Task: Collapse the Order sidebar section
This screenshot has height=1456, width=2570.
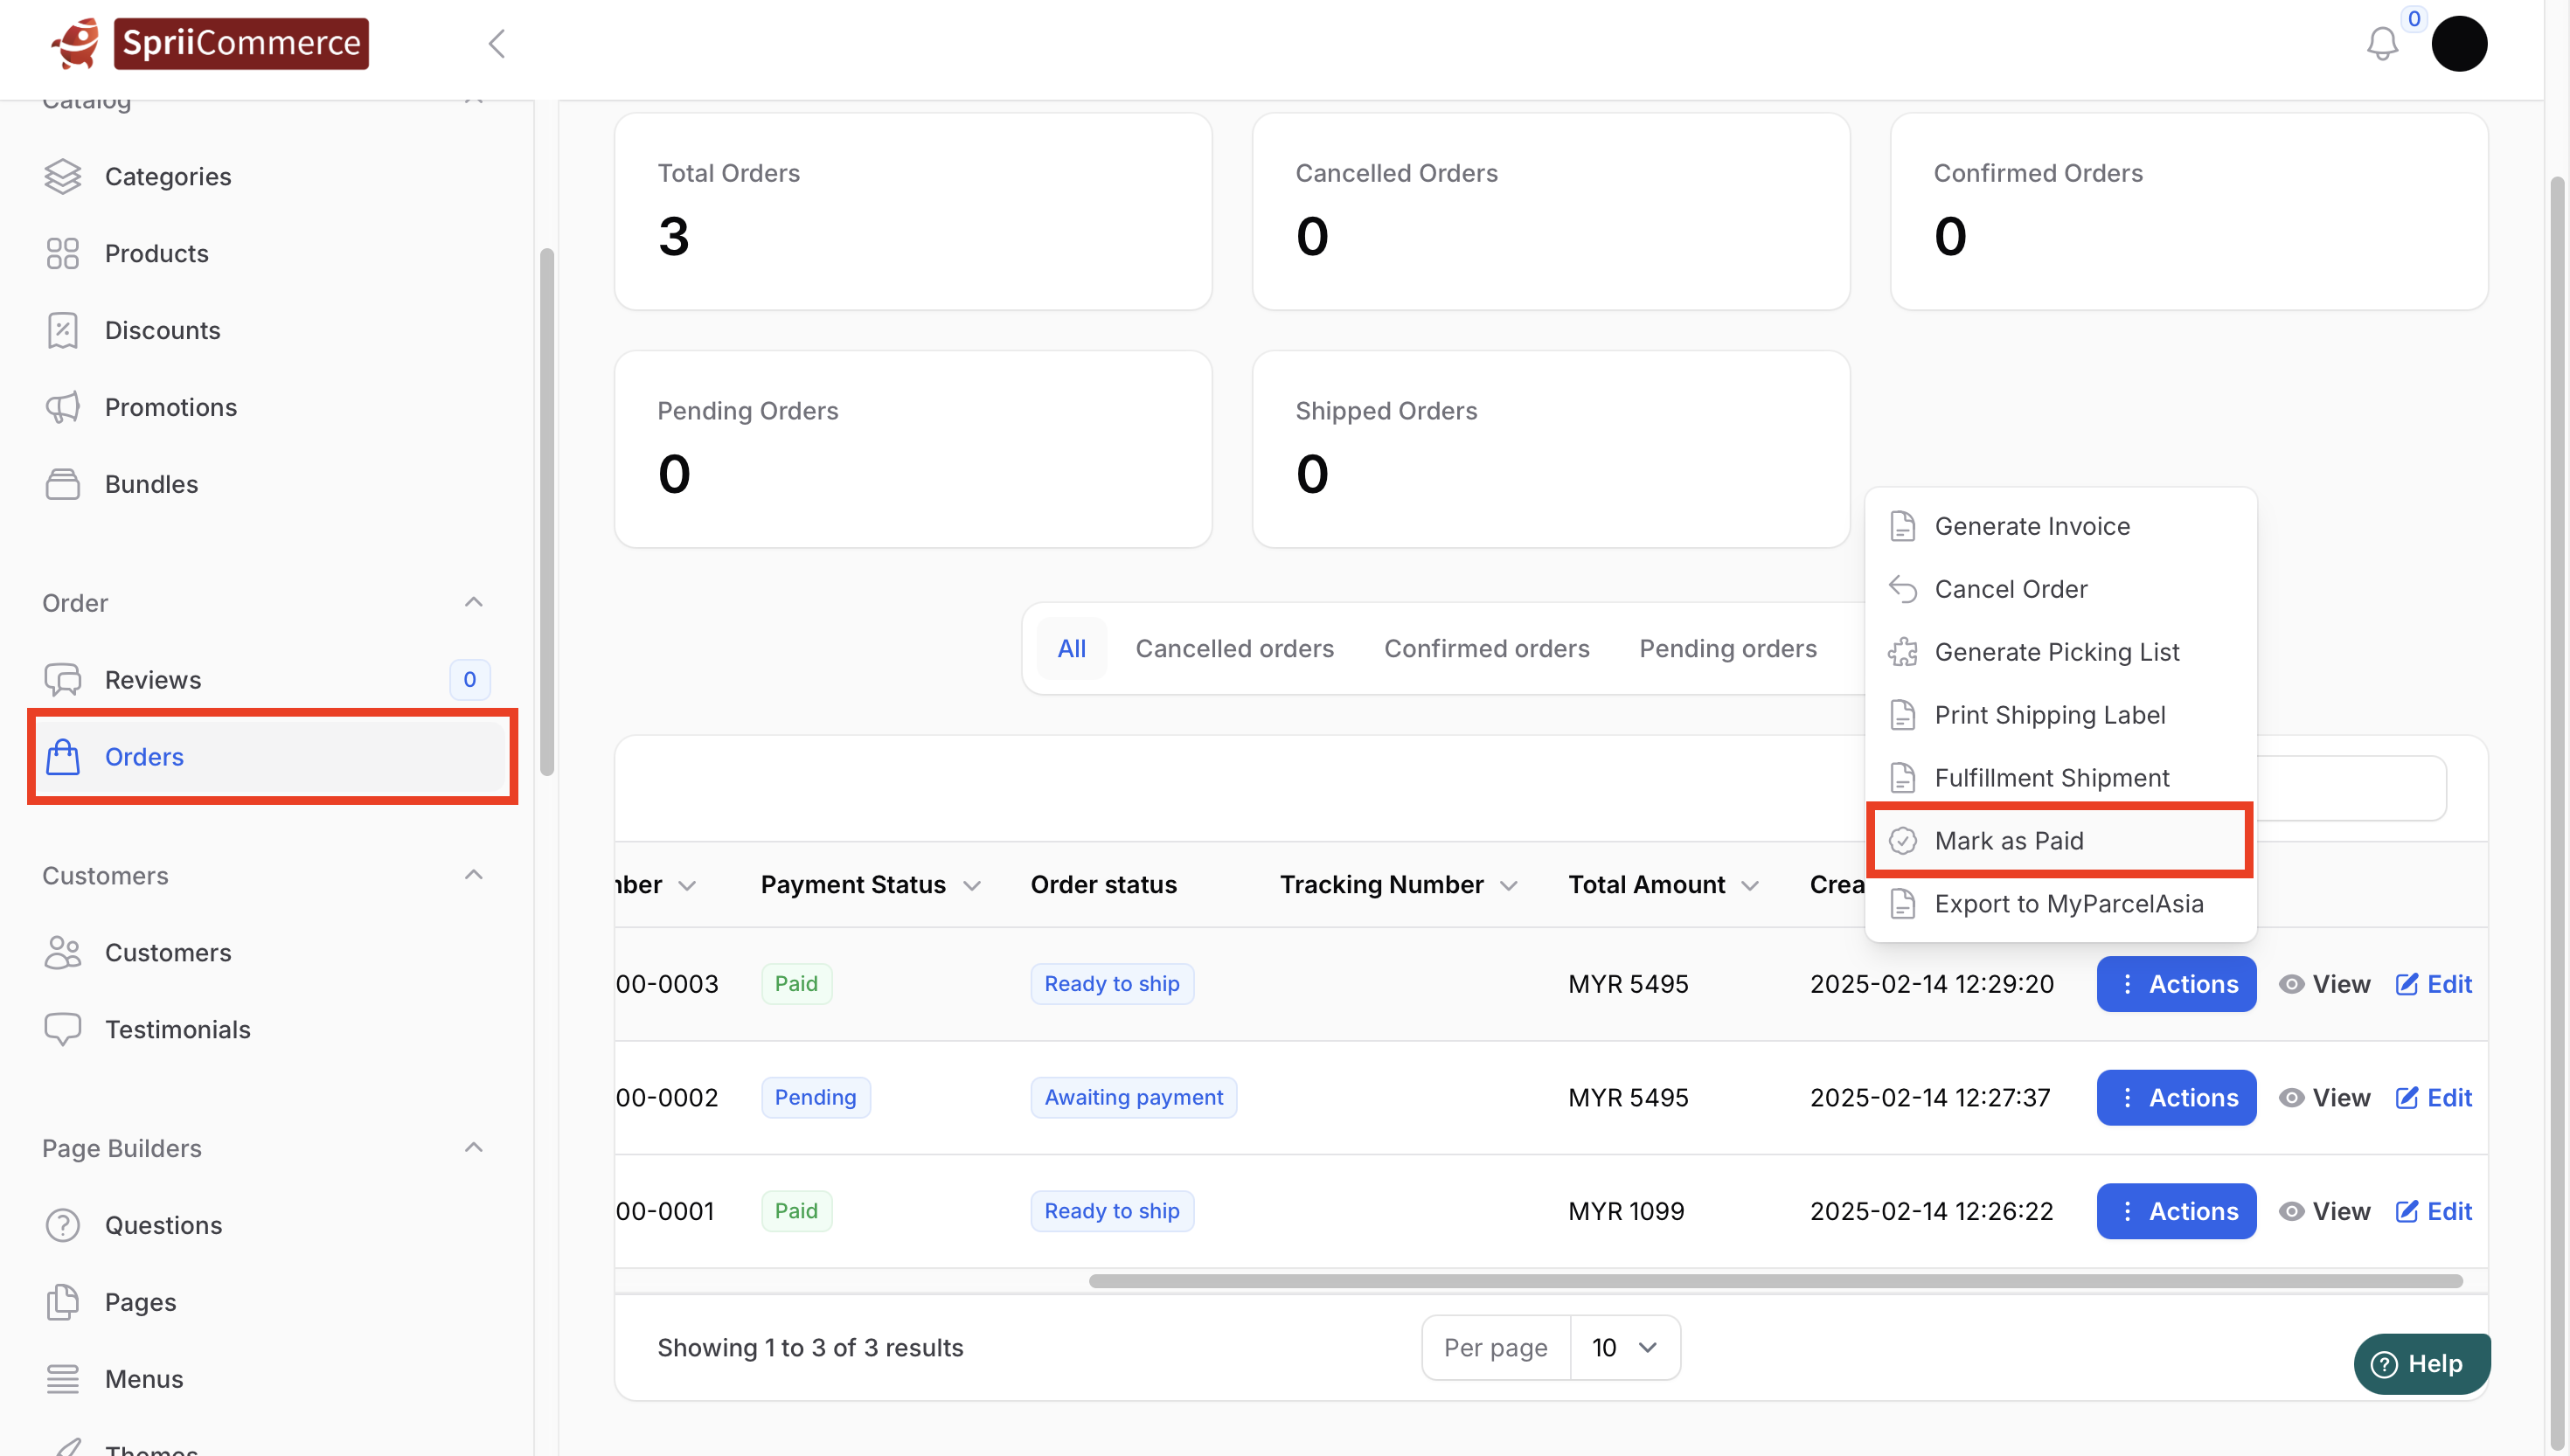Action: (474, 602)
